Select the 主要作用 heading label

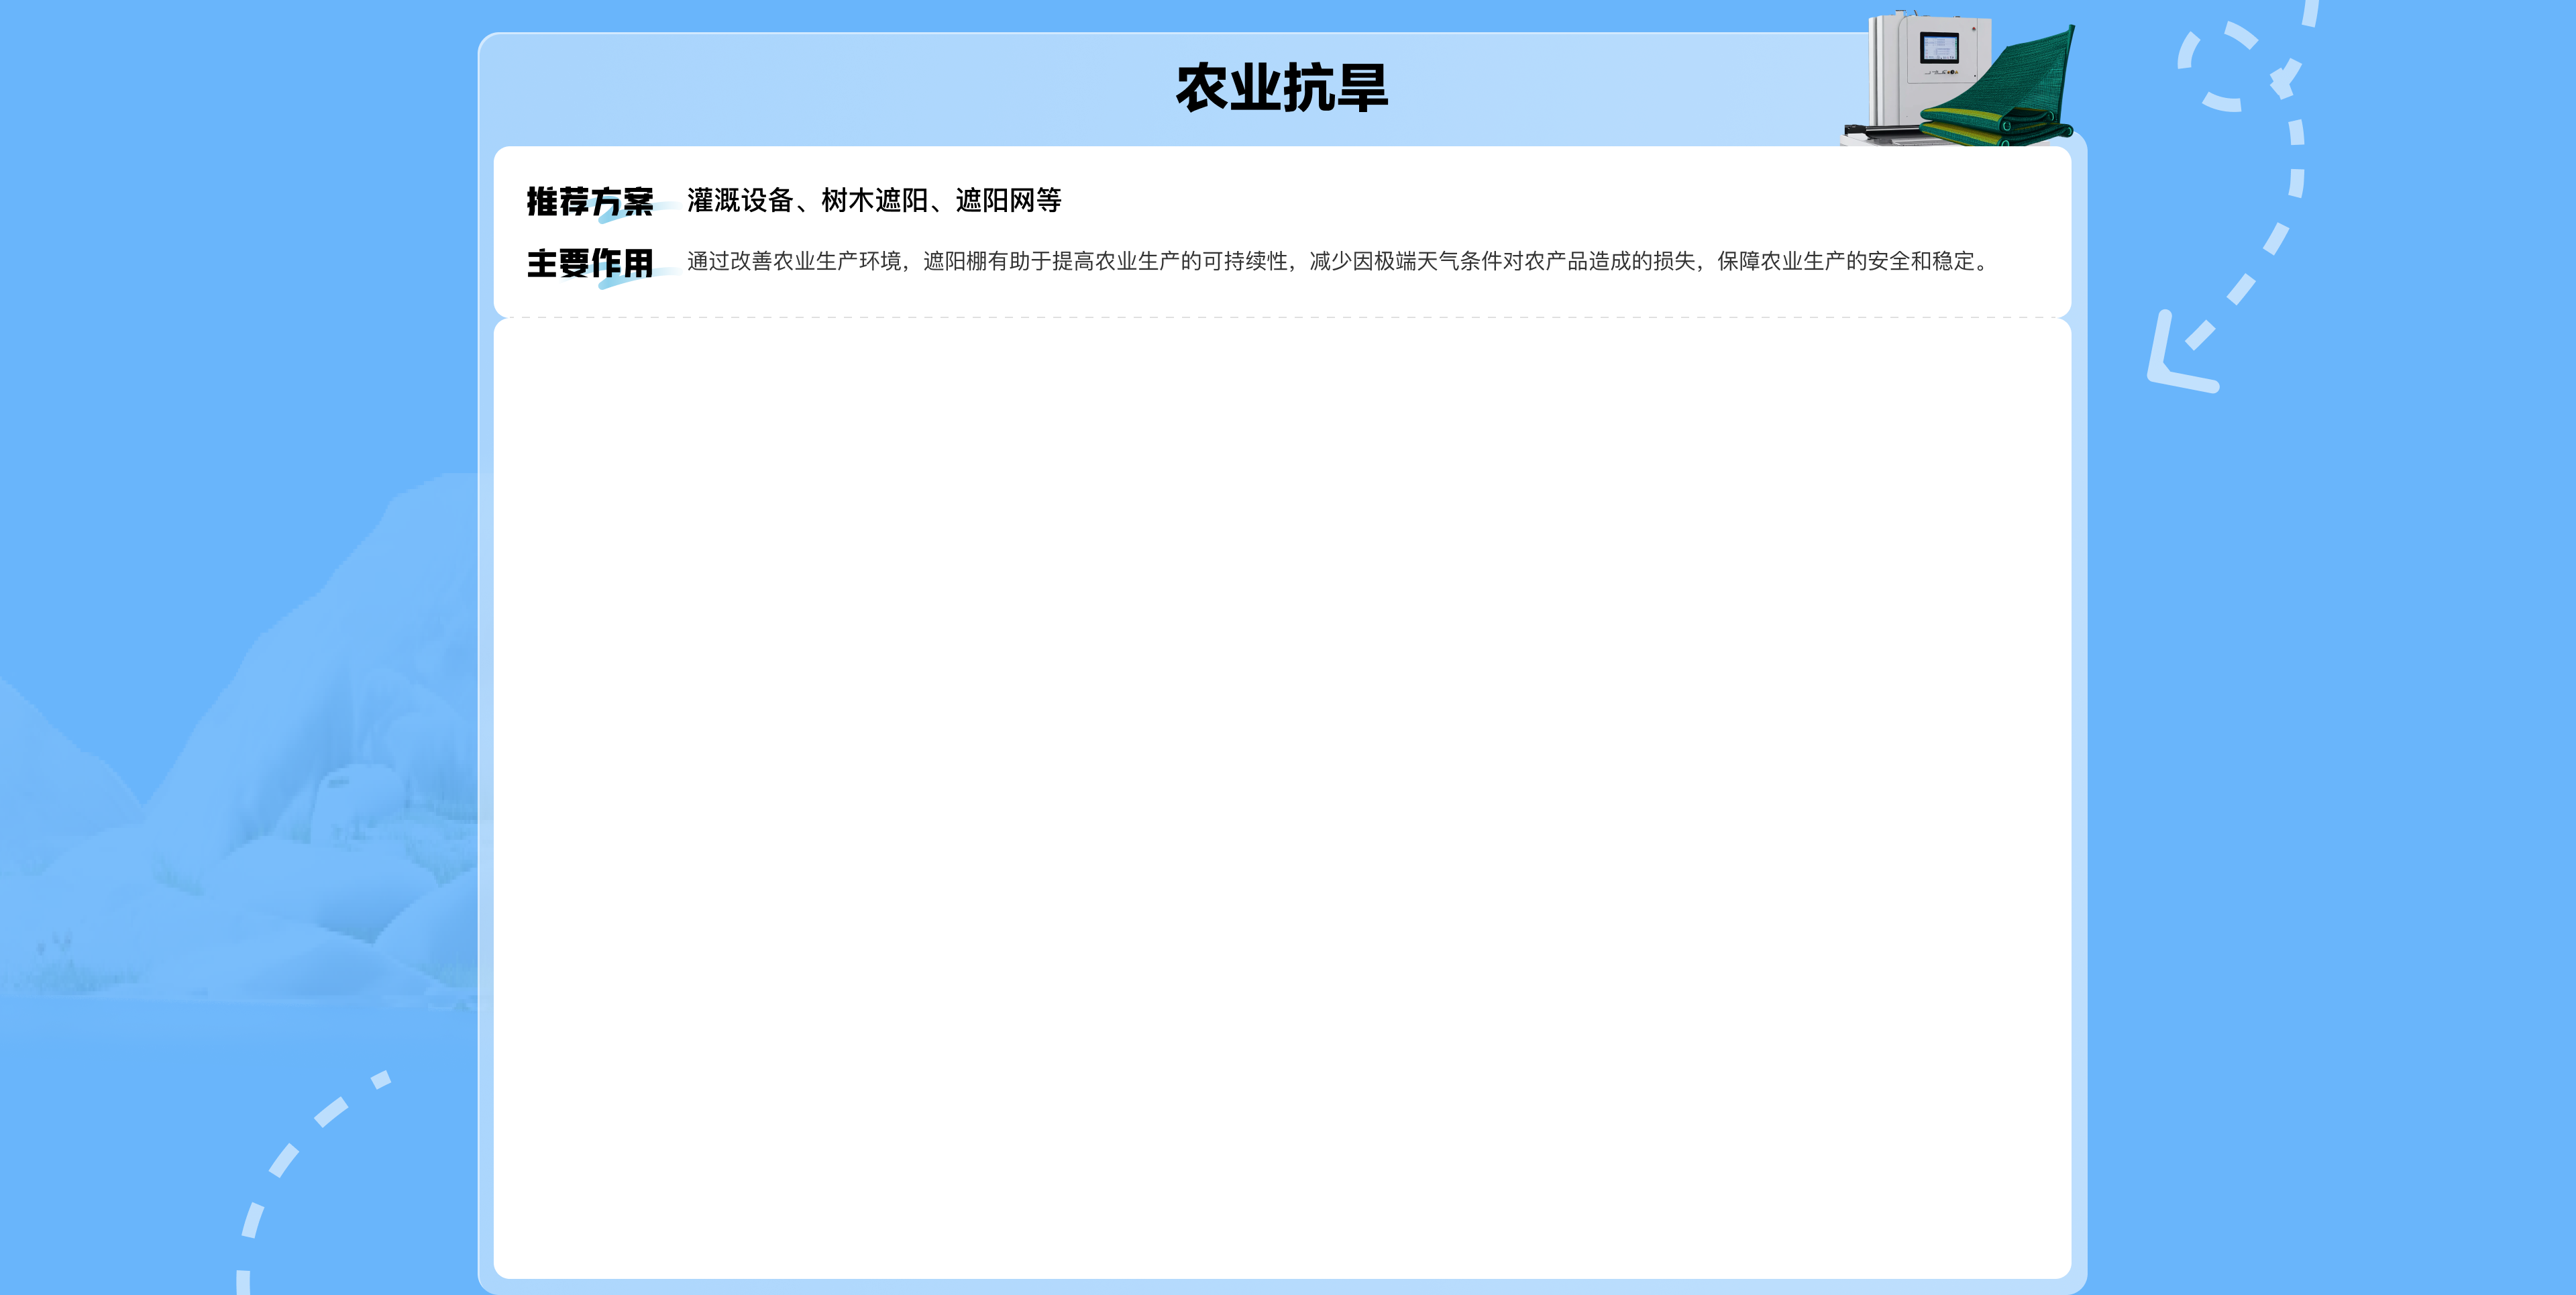coord(590,263)
